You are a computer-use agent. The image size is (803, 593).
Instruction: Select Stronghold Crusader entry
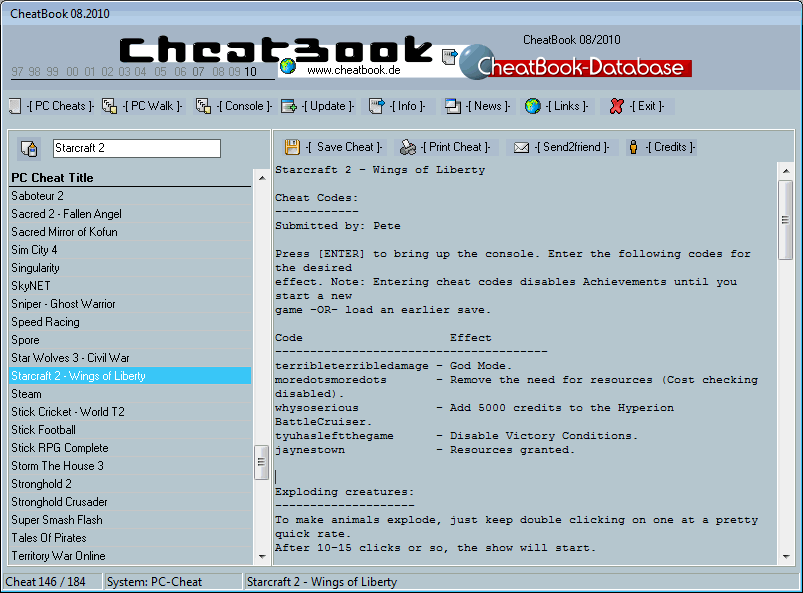(x=131, y=502)
